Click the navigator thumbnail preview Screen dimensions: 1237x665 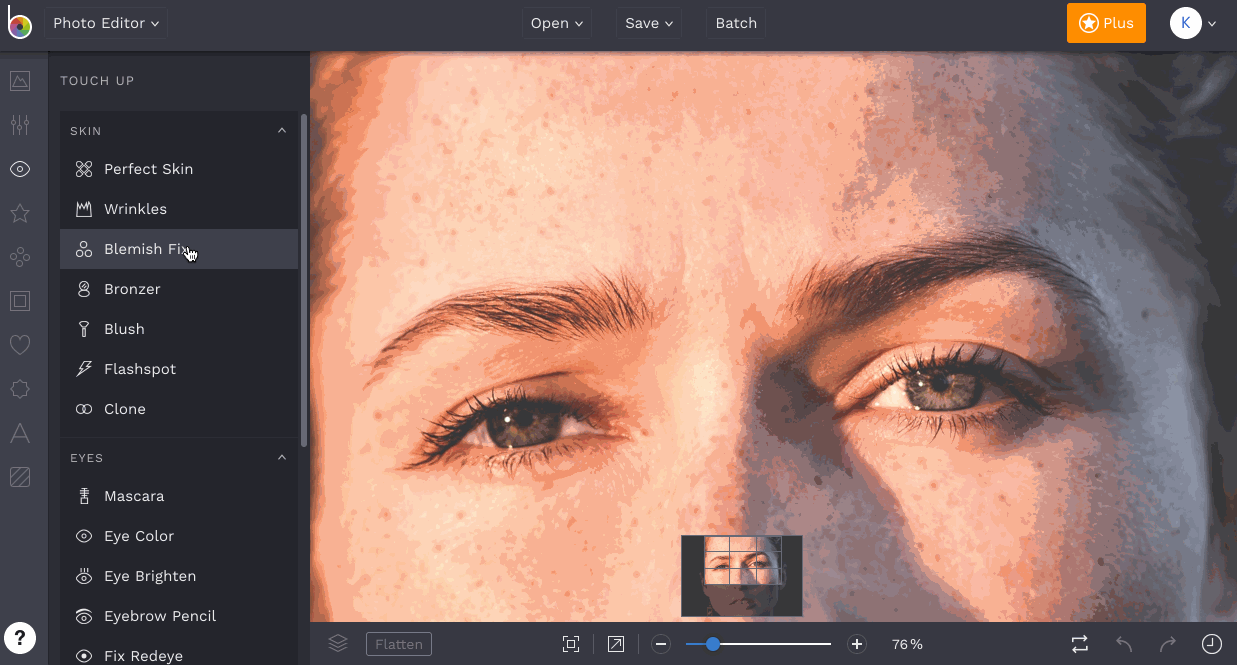point(742,576)
